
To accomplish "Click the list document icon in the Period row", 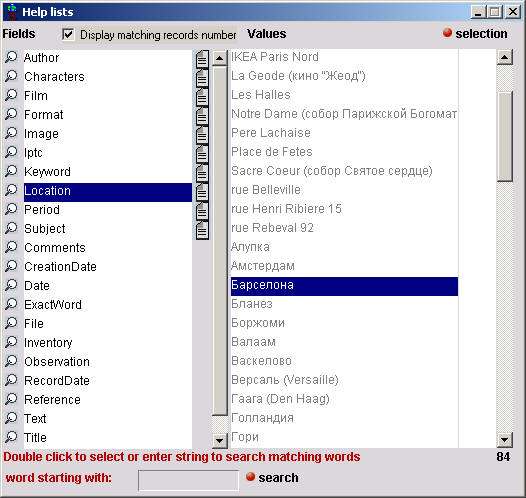I will 202,211.
